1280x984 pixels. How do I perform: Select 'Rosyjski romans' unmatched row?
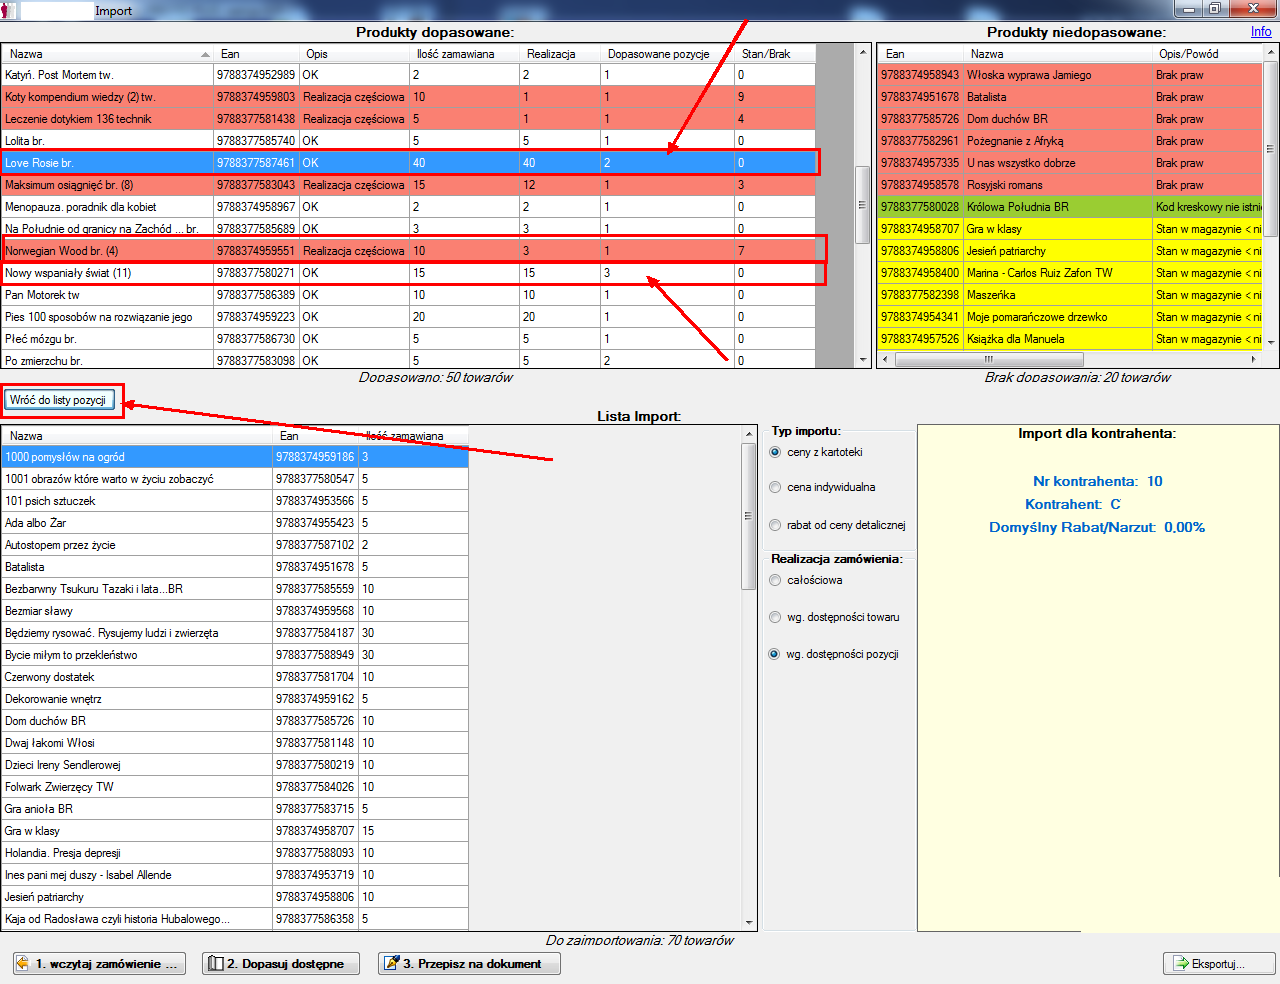pos(1070,185)
